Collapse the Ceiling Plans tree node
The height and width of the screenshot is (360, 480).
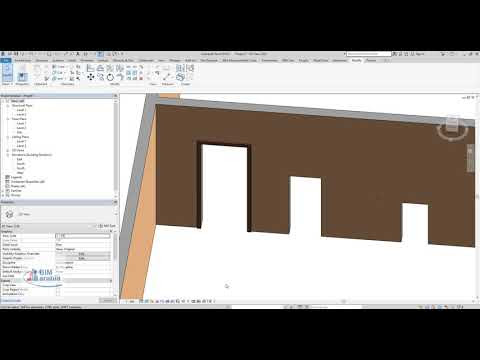[x=8, y=137]
